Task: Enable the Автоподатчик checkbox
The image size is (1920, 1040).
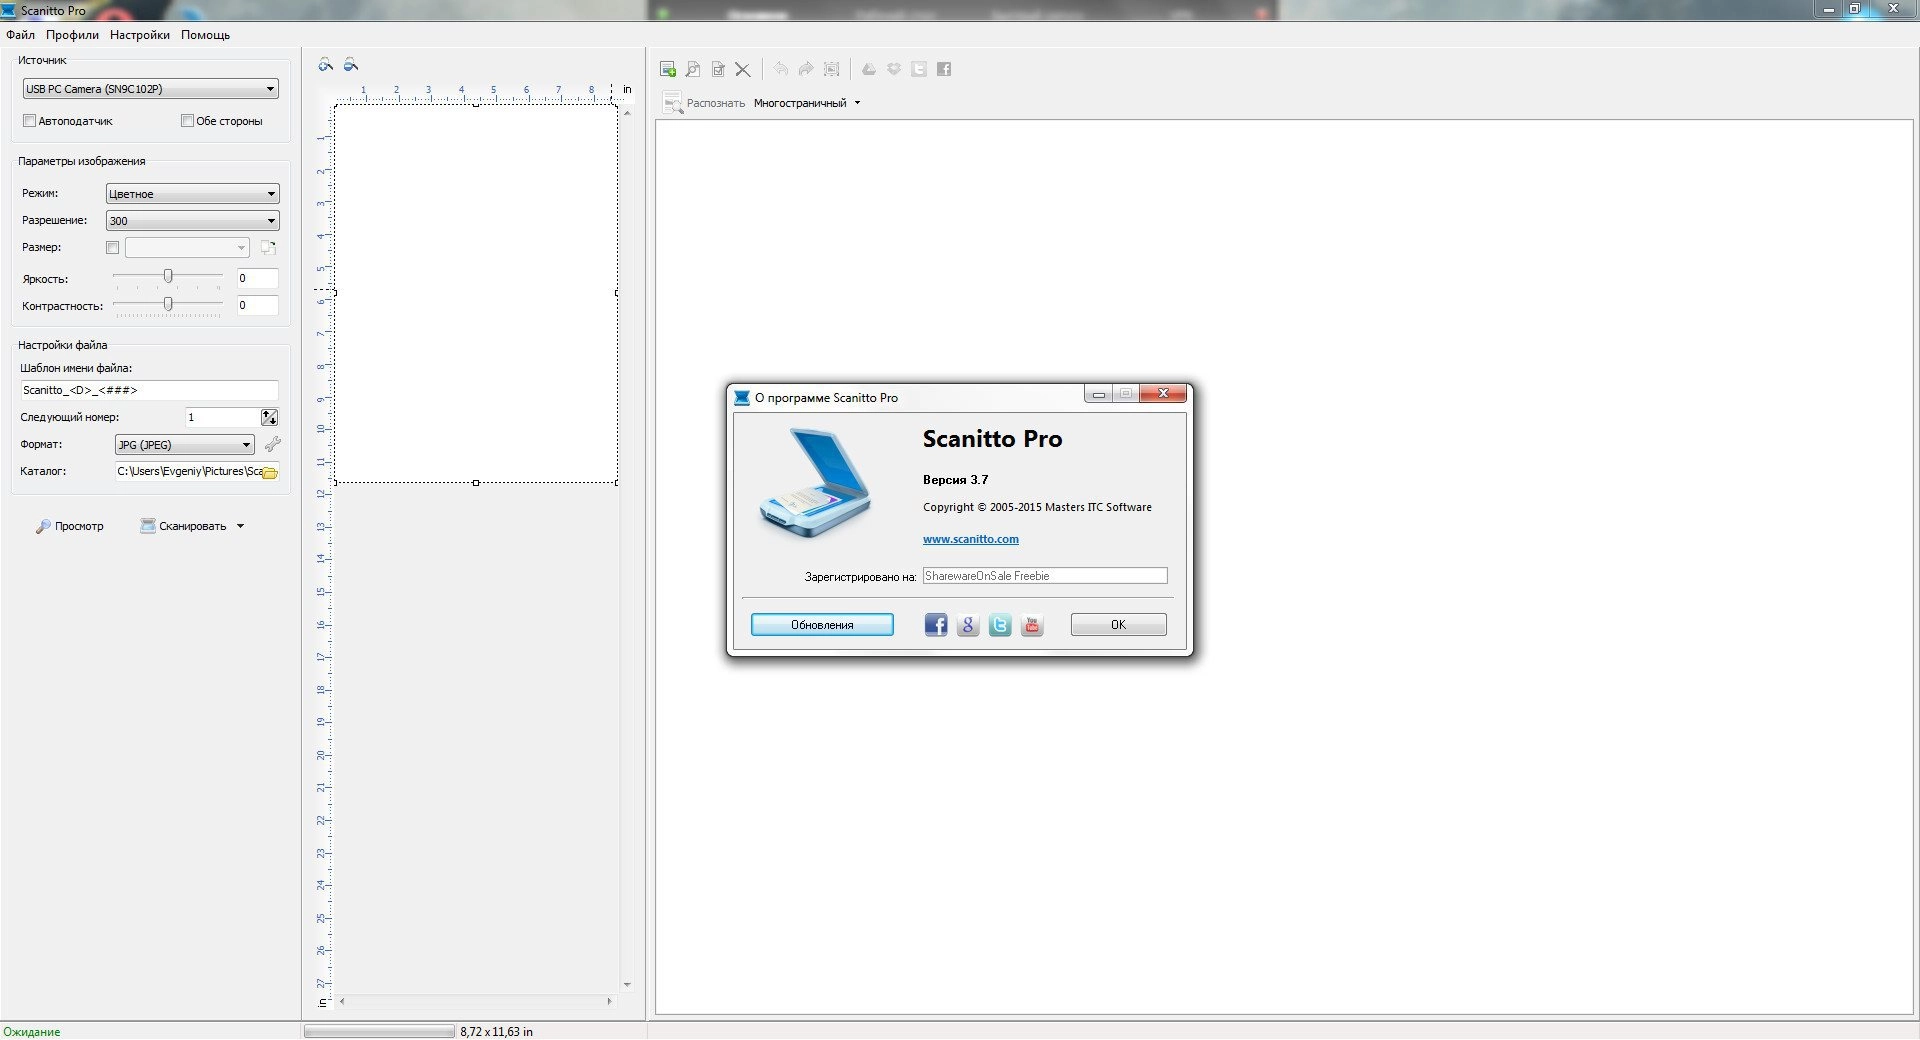Action: tap(29, 121)
